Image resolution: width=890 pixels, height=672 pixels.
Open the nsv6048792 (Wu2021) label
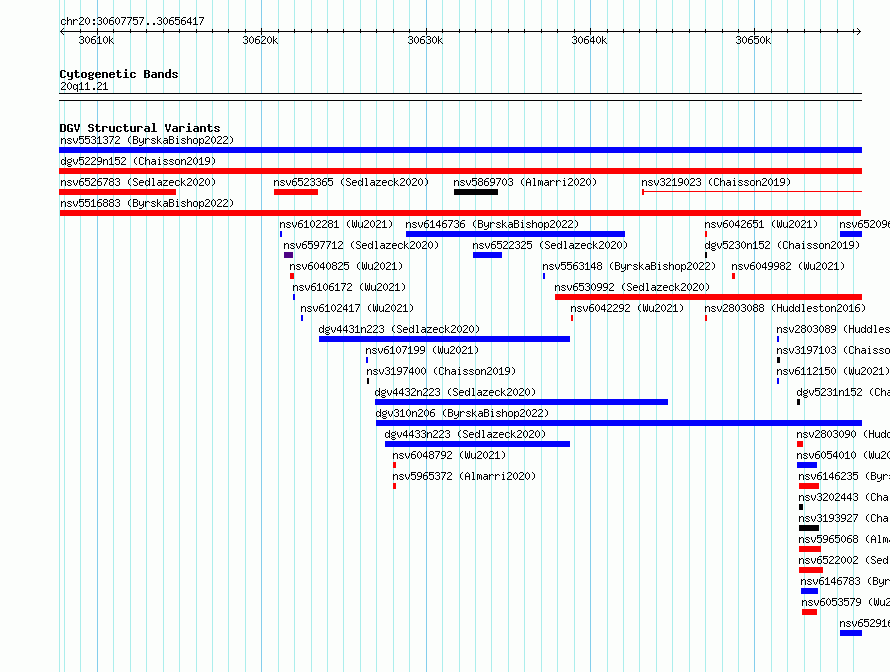click(x=449, y=455)
